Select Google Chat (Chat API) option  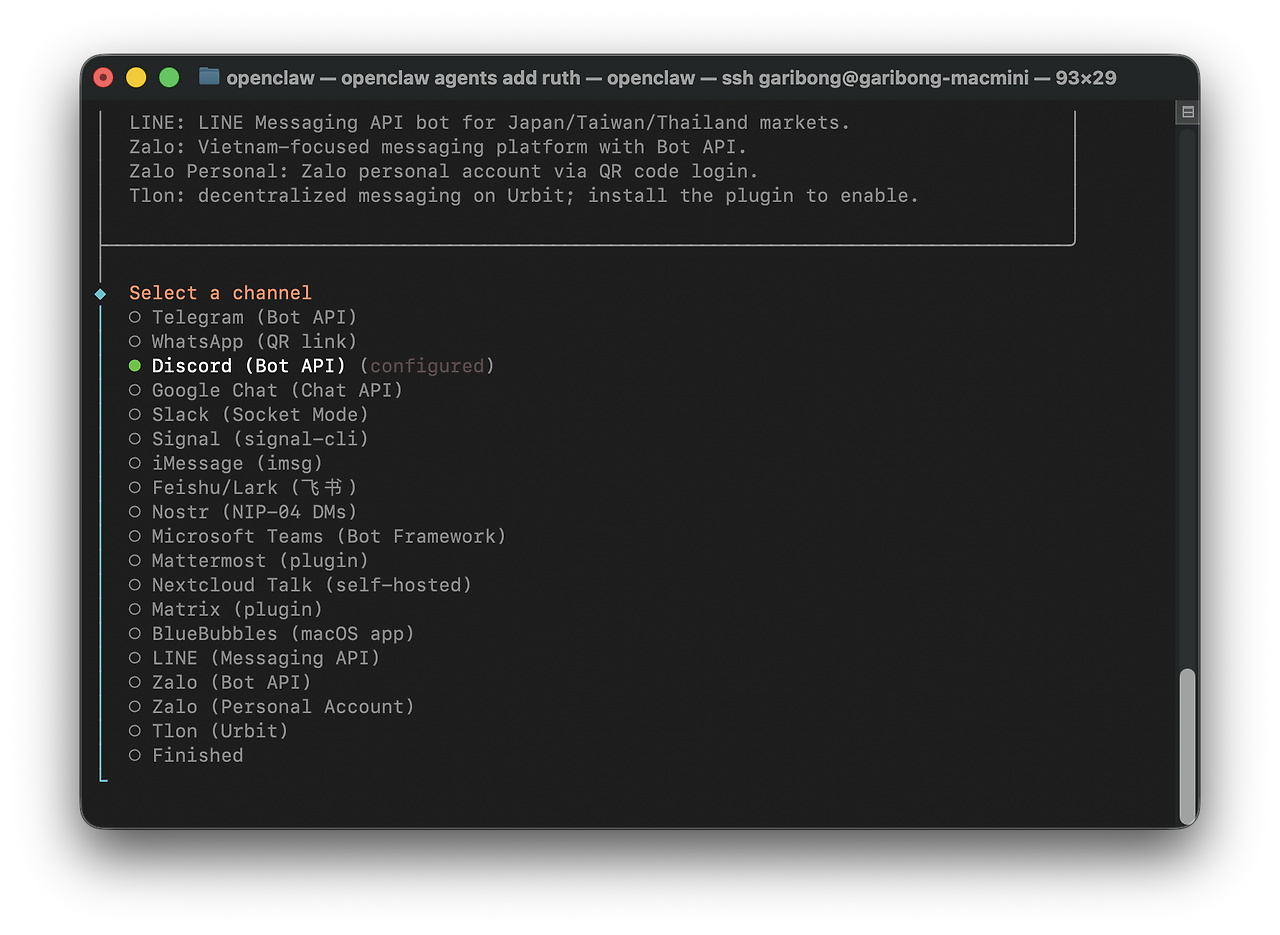(x=266, y=390)
